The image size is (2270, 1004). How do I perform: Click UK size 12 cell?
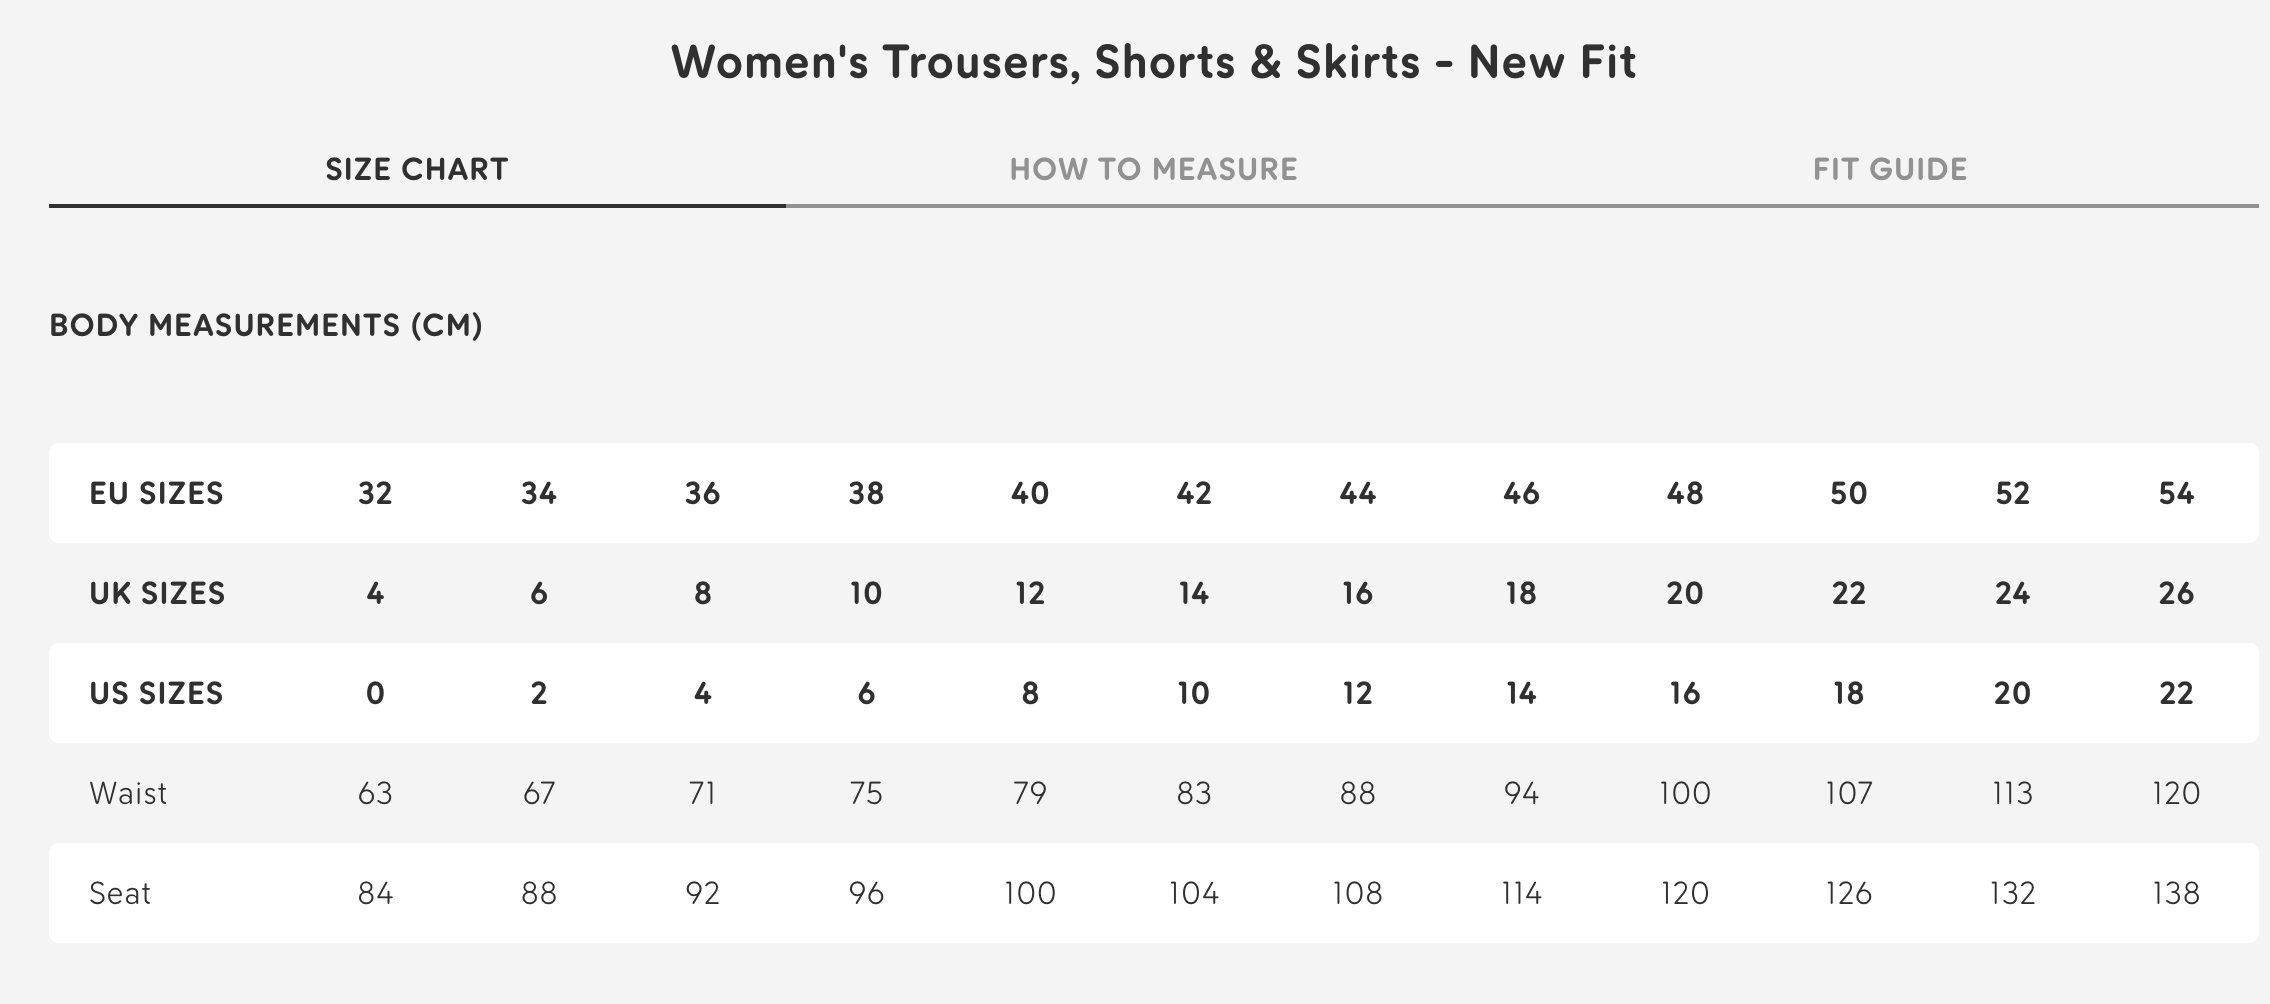click(1030, 593)
